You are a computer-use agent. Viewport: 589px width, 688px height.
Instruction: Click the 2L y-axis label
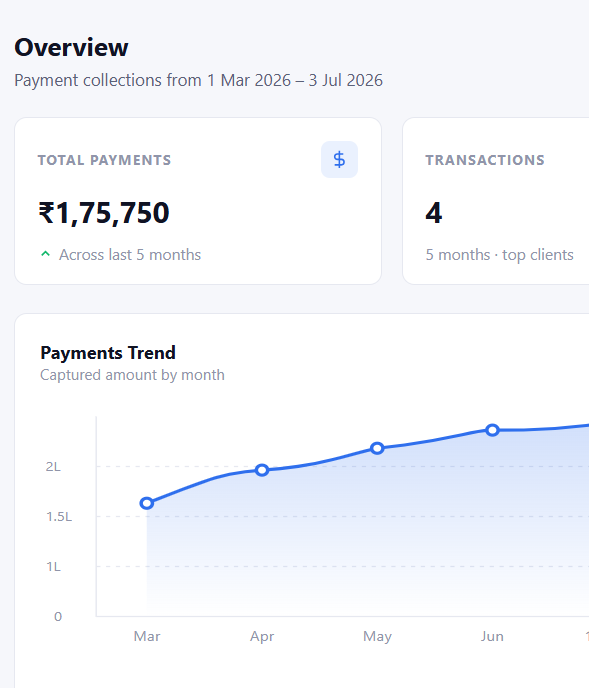53,466
